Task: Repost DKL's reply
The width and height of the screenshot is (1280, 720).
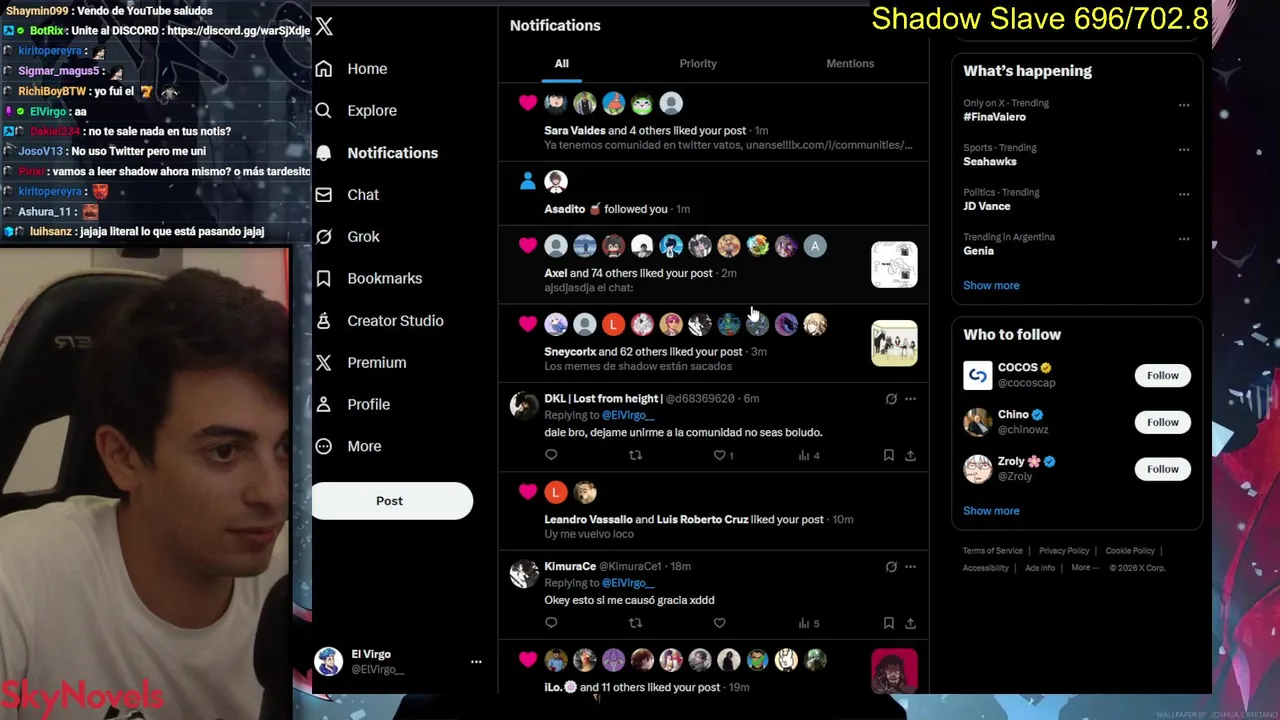Action: click(635, 455)
